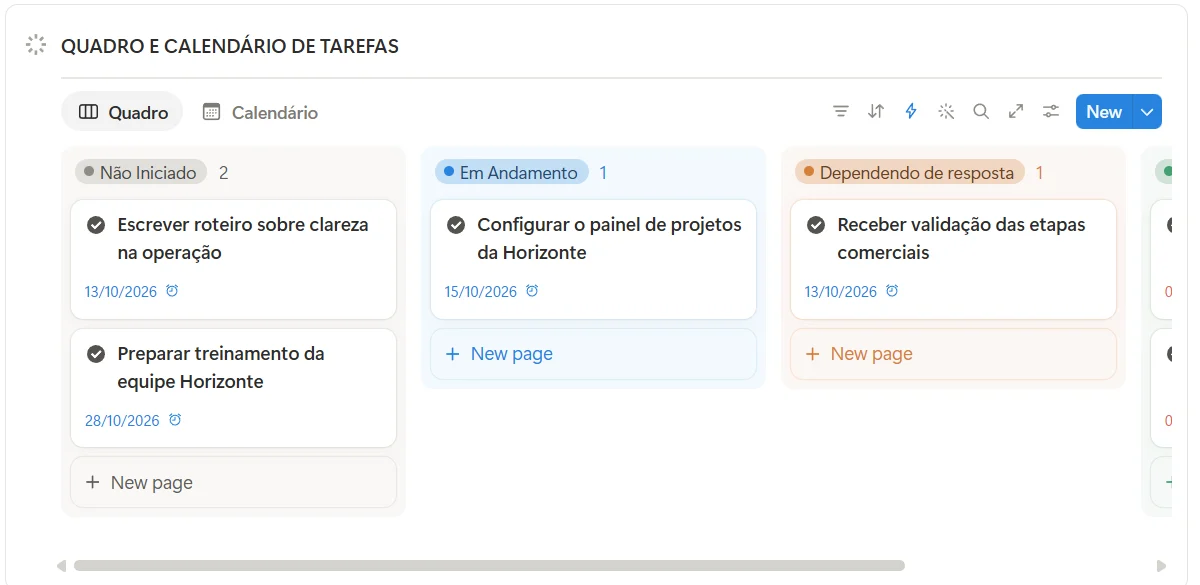Screen dimensions: 1200x585
Task: Click the reminder alarm icon beside 28/10/2026
Action: coord(175,420)
